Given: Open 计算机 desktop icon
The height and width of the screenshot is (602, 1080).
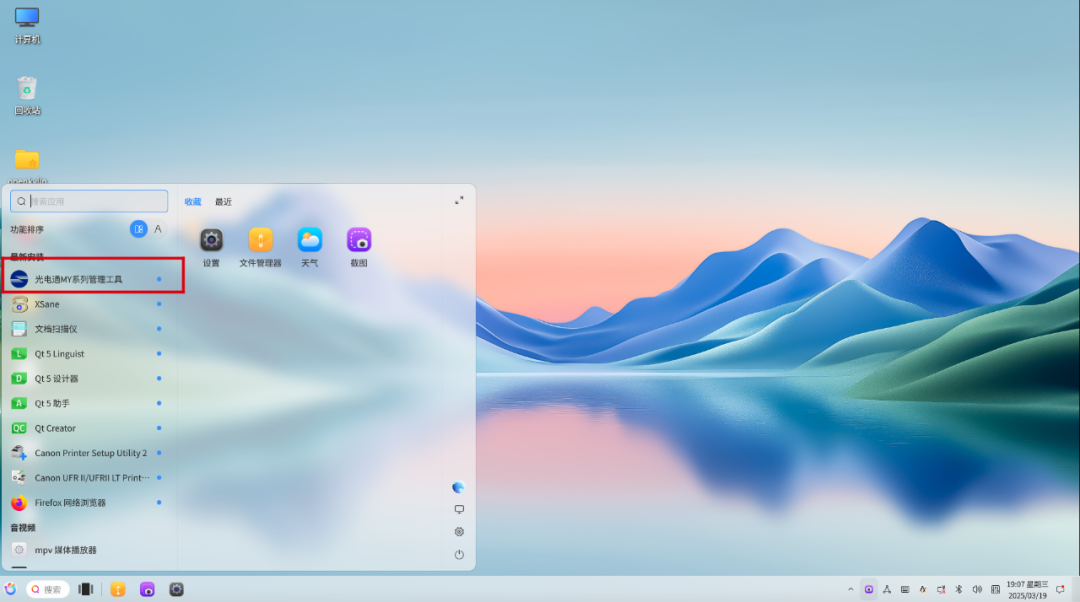Looking at the screenshot, I should 27,25.
